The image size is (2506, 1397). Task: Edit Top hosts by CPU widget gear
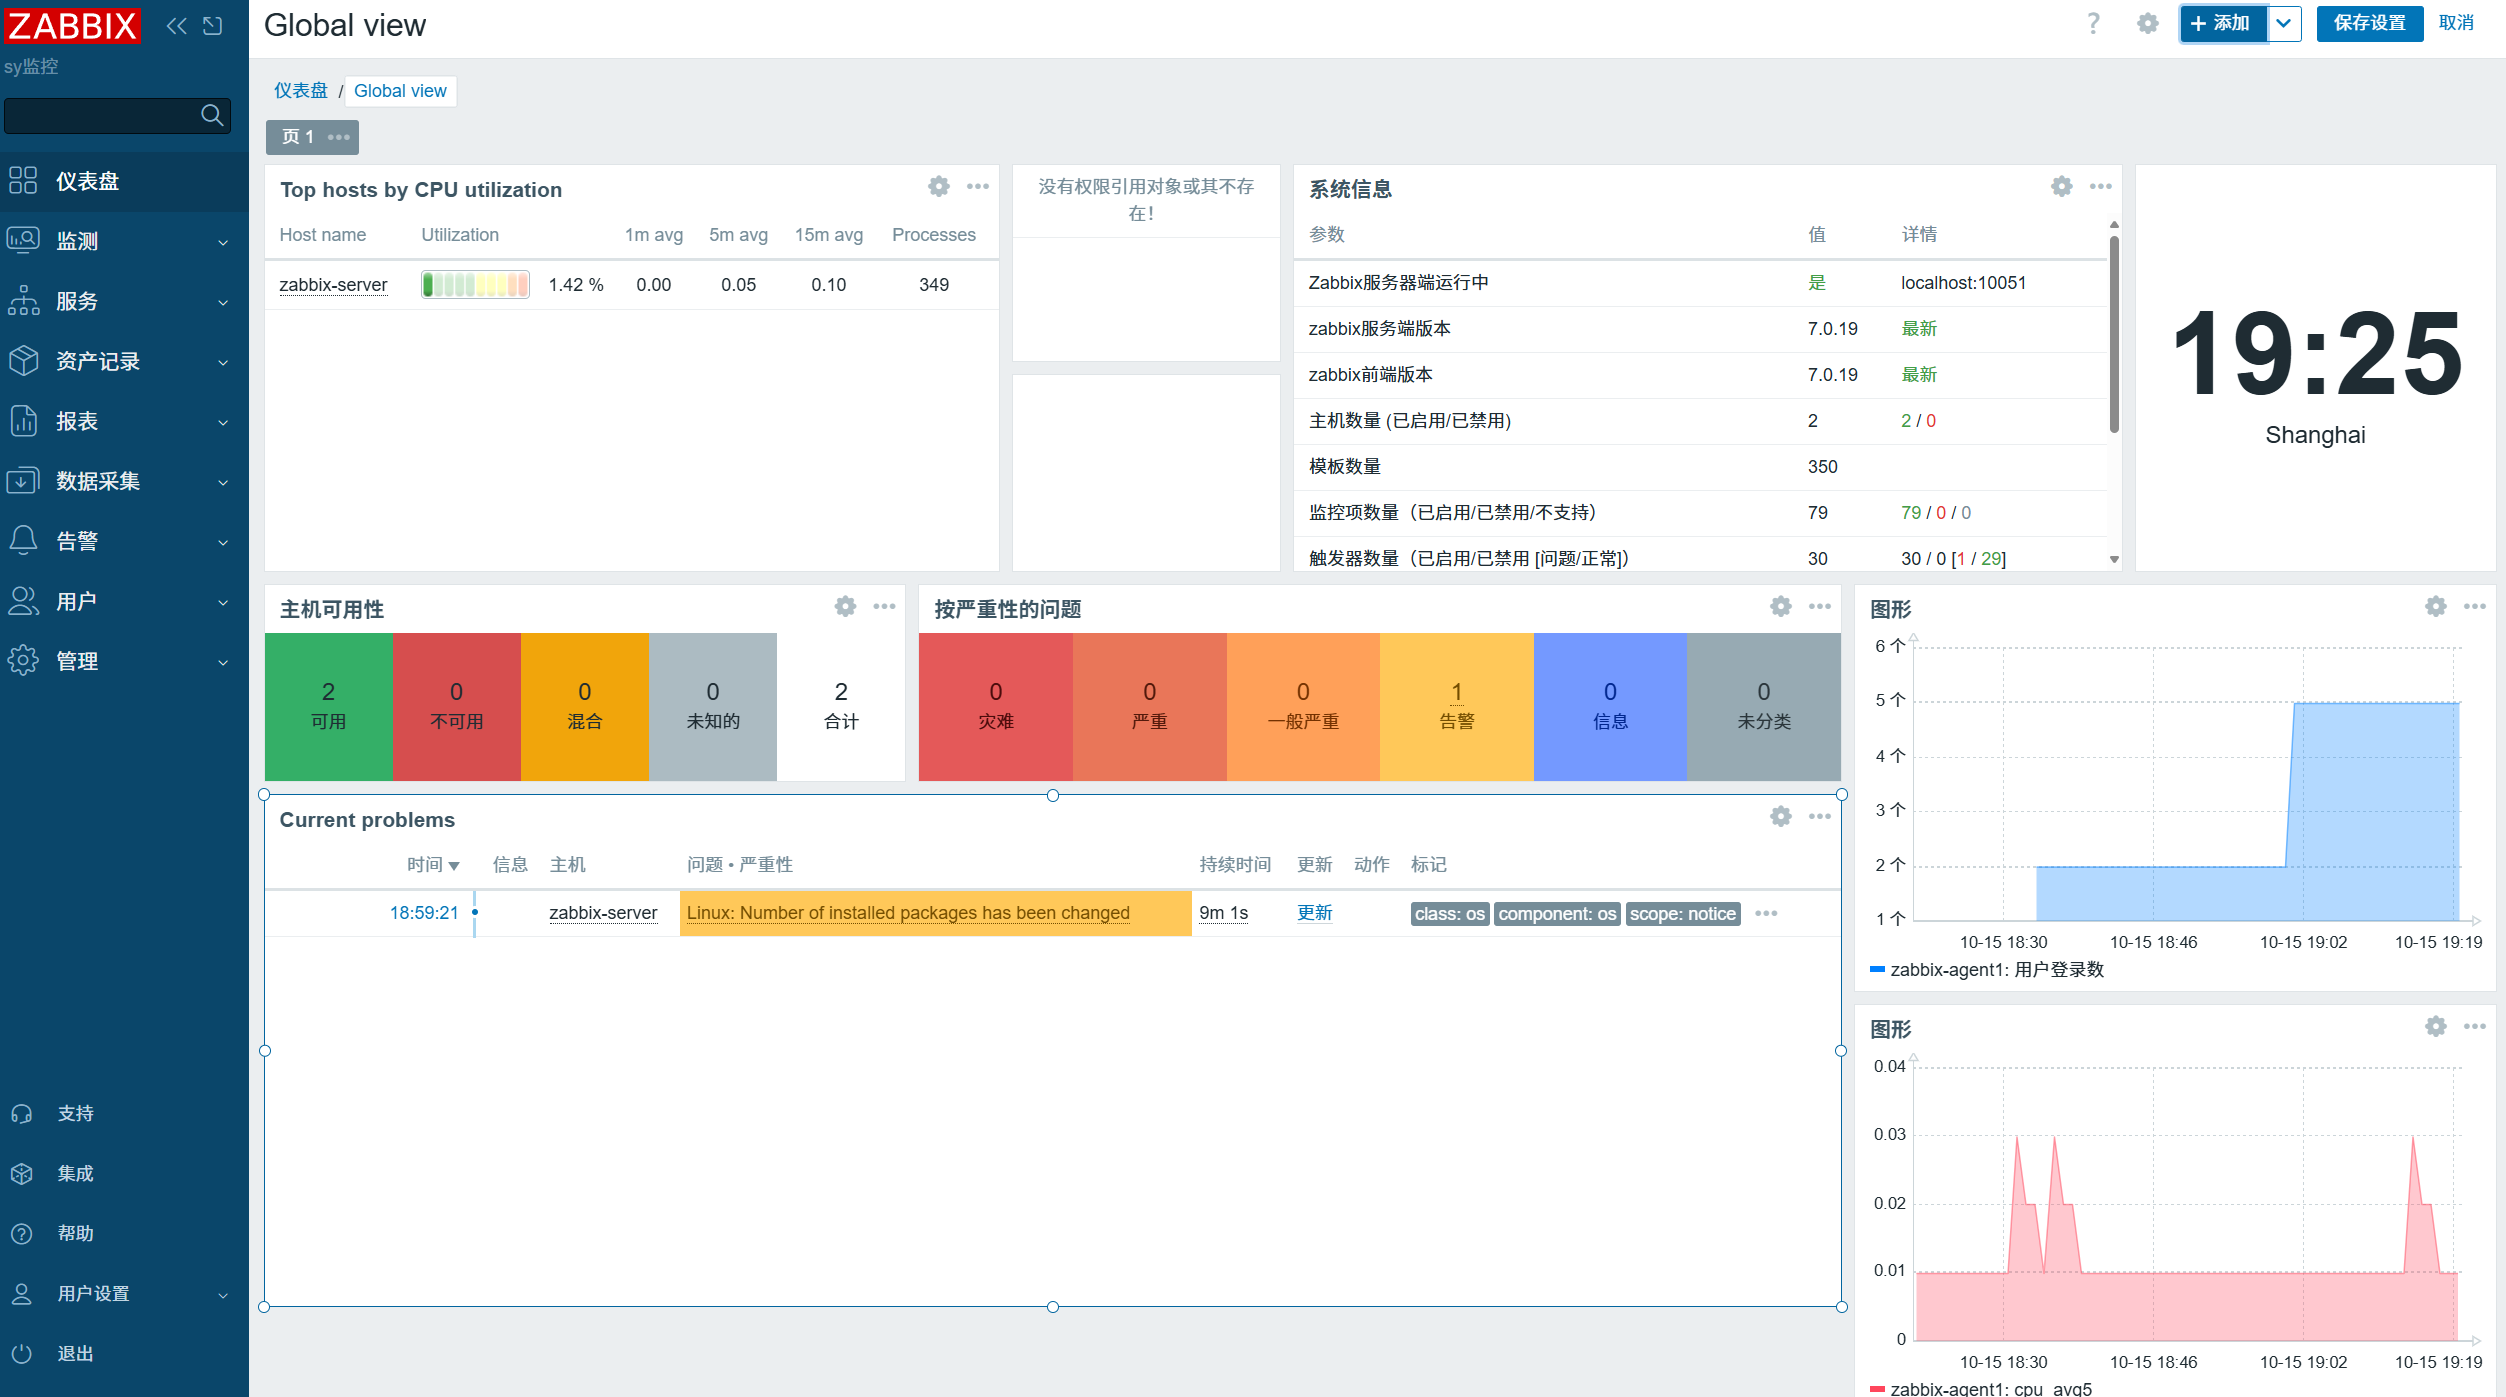point(938,186)
